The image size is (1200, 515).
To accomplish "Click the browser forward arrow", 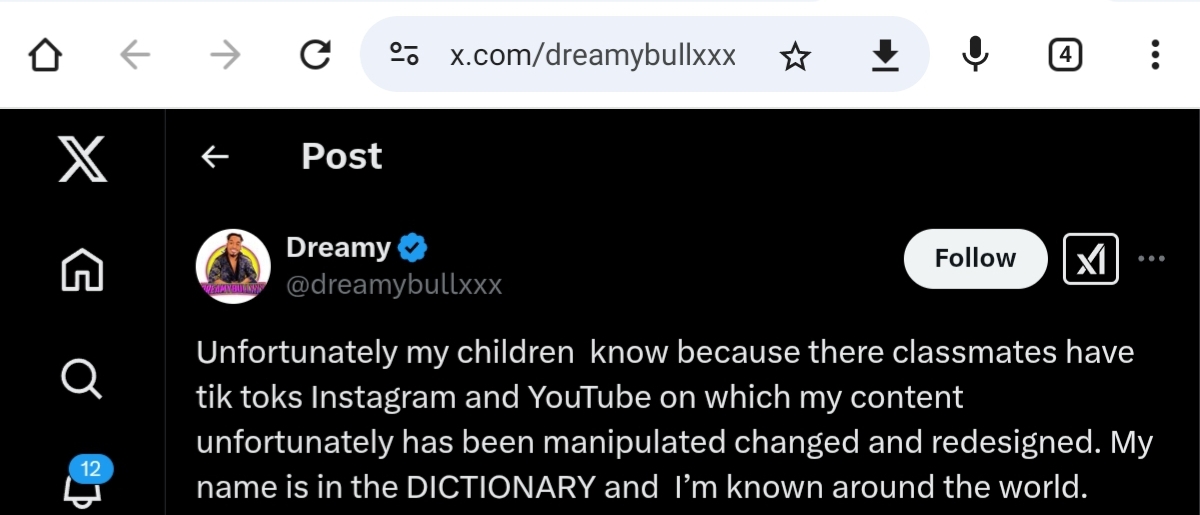I will tap(225, 55).
